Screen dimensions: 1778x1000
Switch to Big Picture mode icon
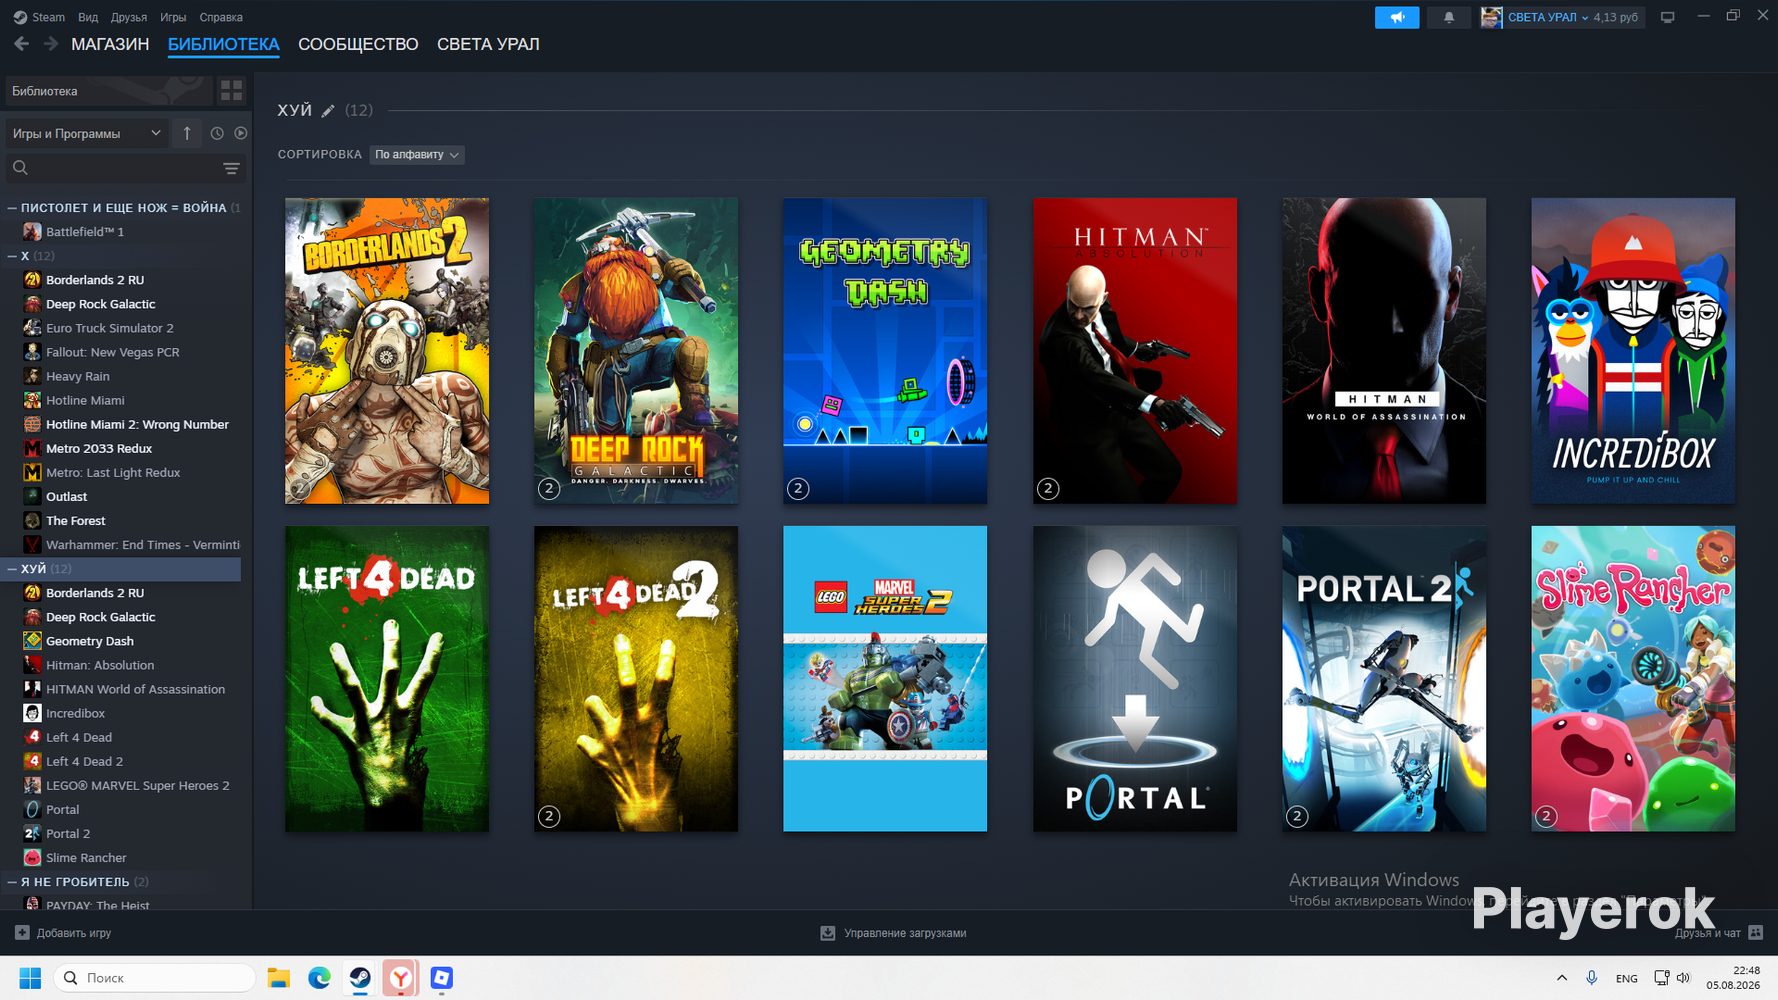click(1667, 17)
